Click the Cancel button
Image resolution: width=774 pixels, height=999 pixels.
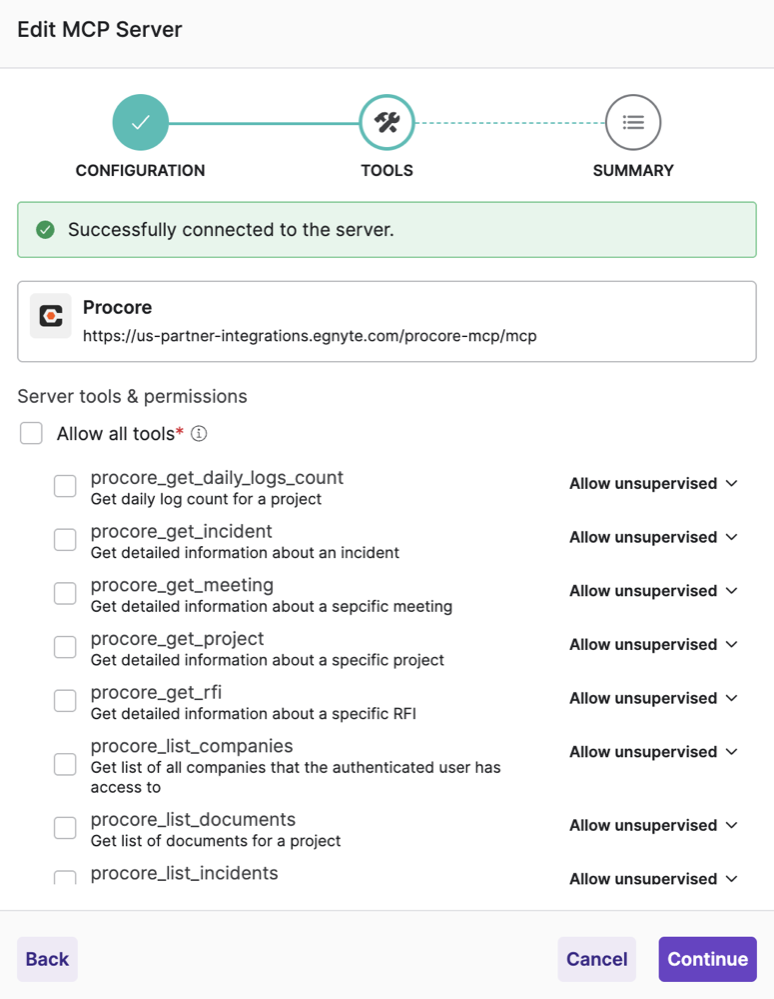(596, 959)
